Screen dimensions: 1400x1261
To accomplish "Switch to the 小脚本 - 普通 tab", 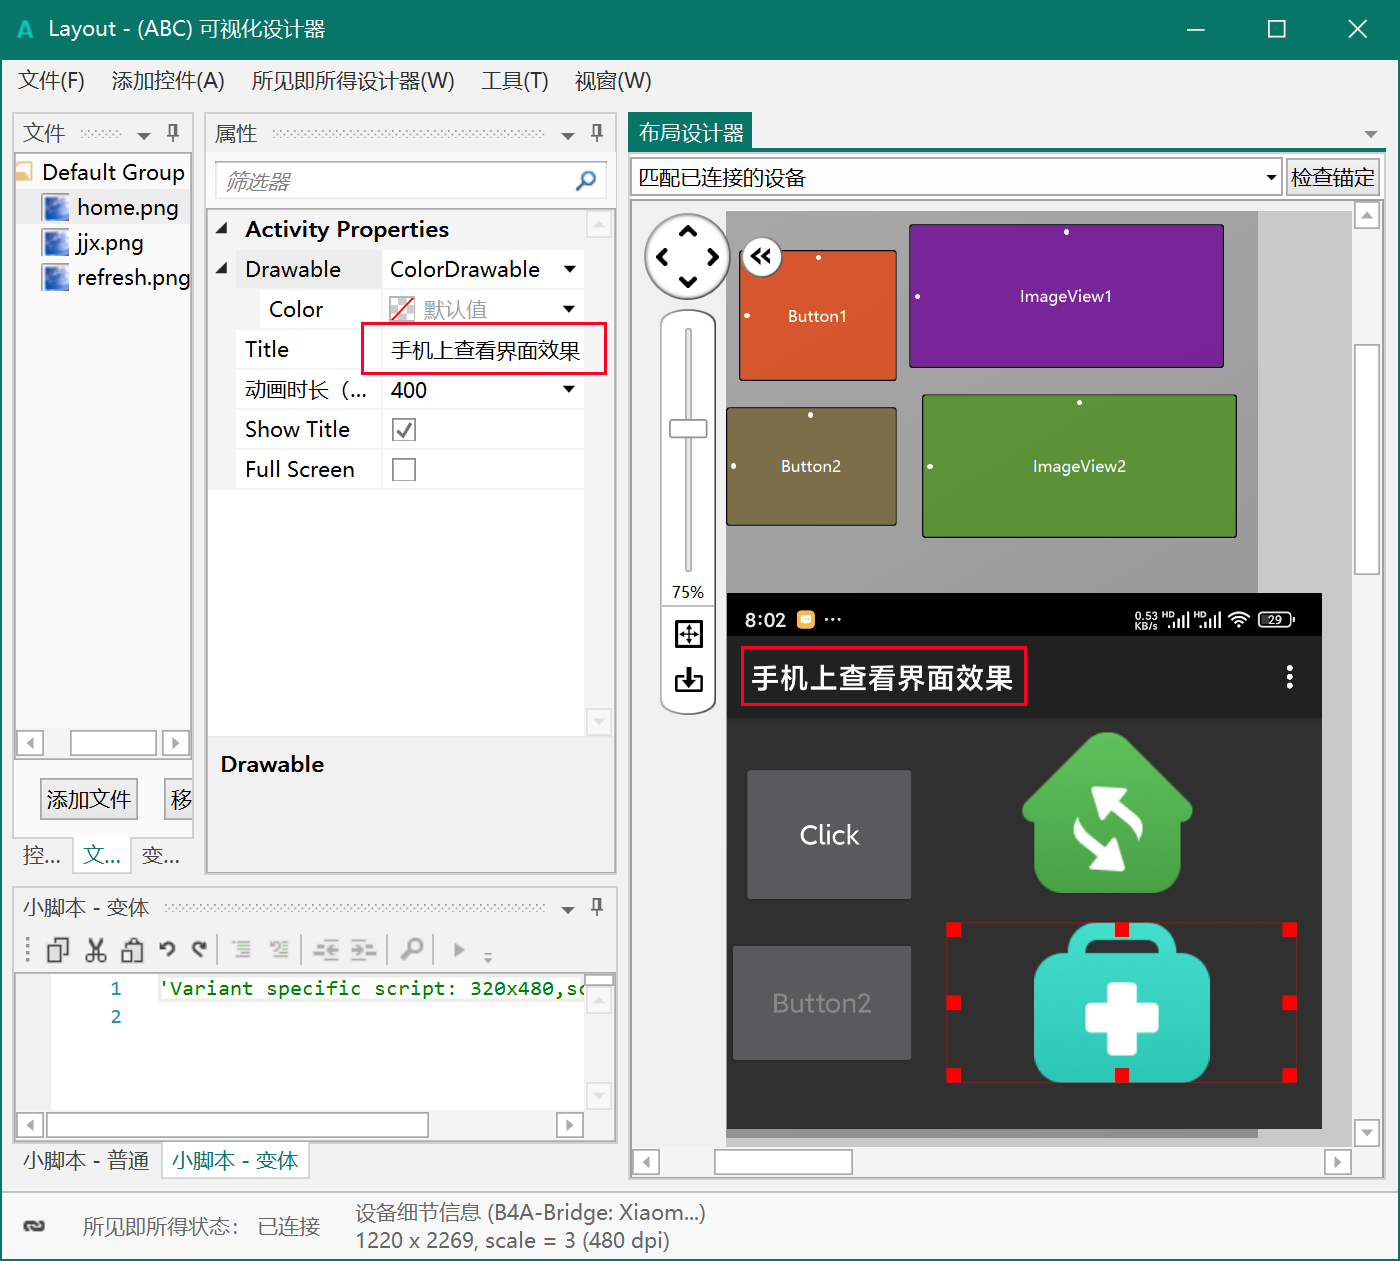I will click(x=85, y=1160).
